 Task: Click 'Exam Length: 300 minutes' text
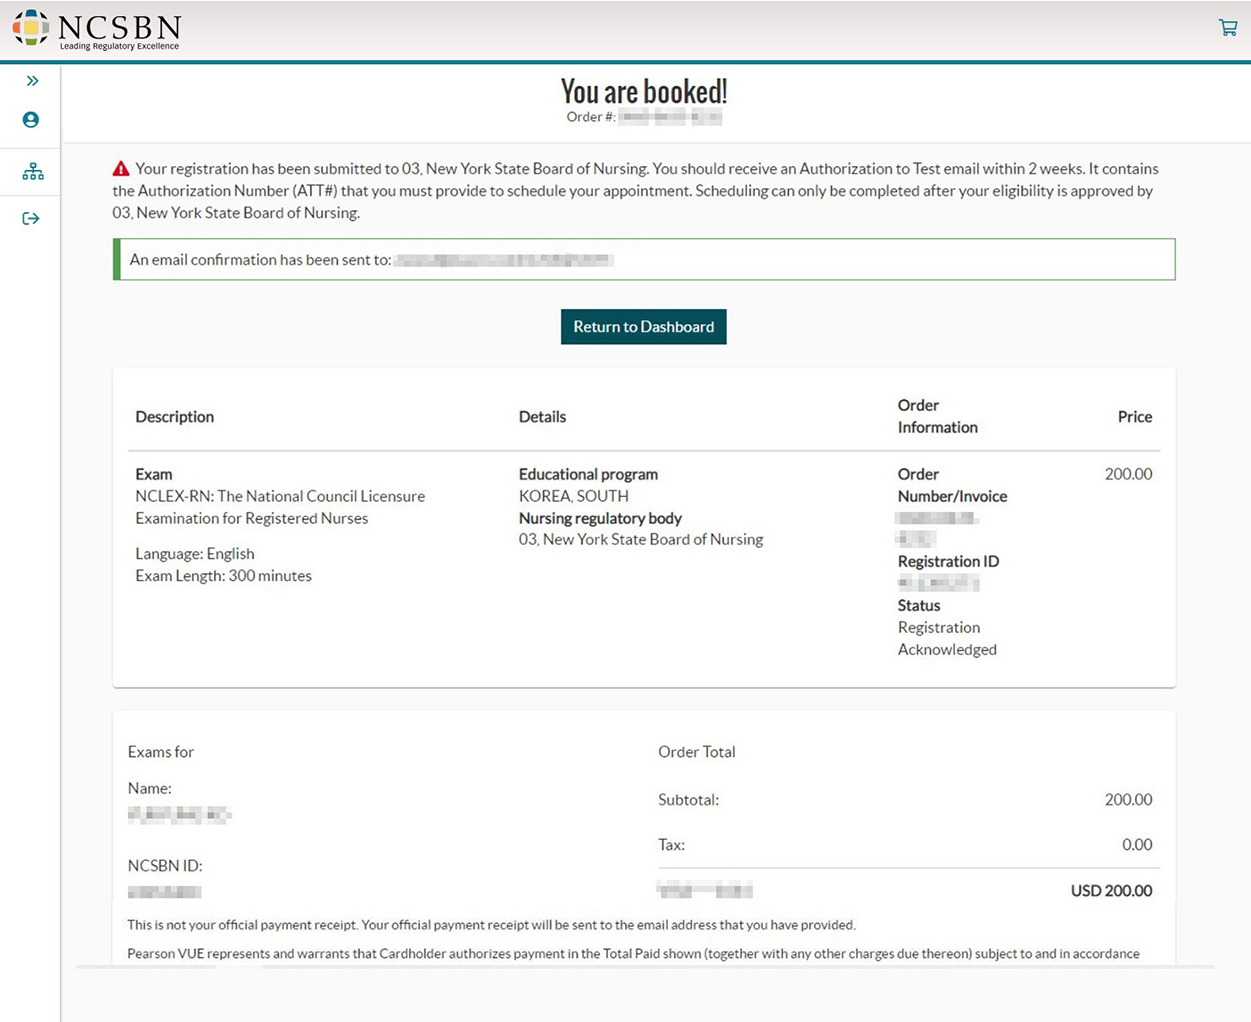[224, 576]
